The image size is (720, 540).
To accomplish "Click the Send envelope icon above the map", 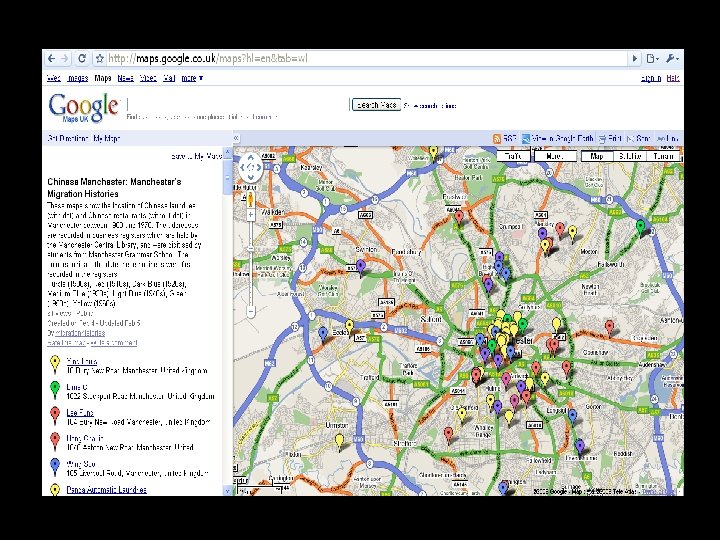I will (630, 138).
